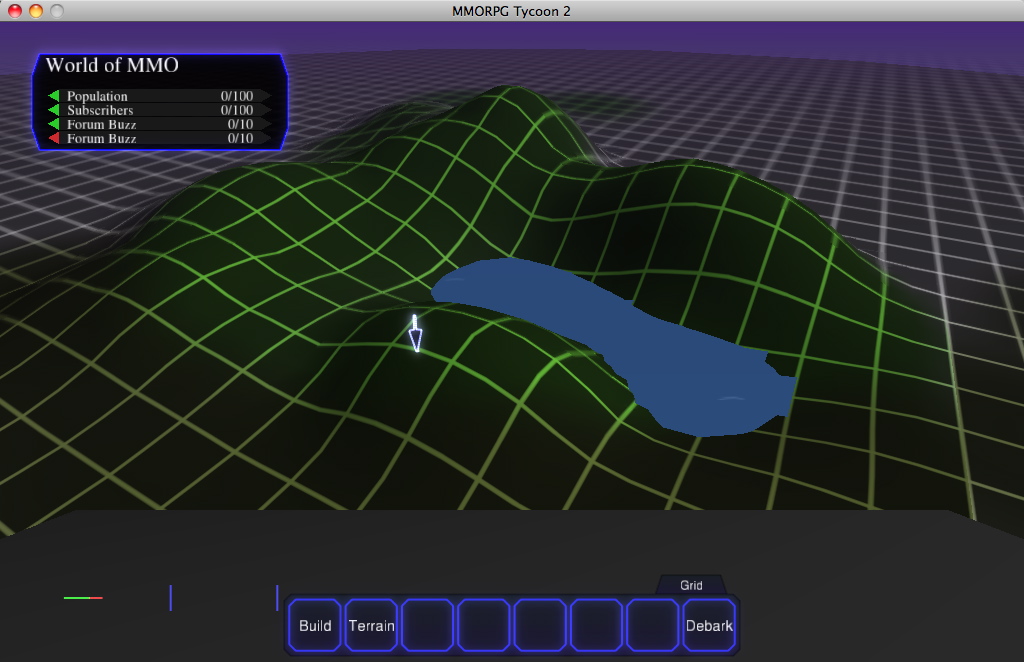1024x662 pixels.
Task: Select the empty slot right of Terrain
Action: 428,625
